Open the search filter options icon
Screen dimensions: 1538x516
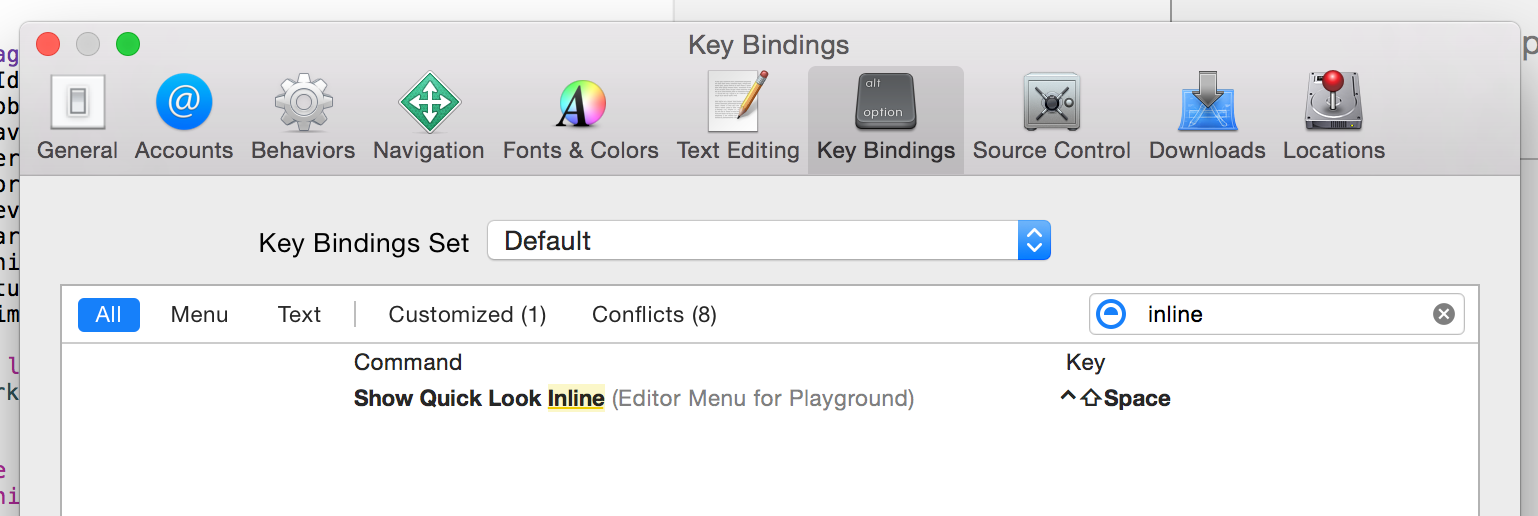coord(1111,314)
